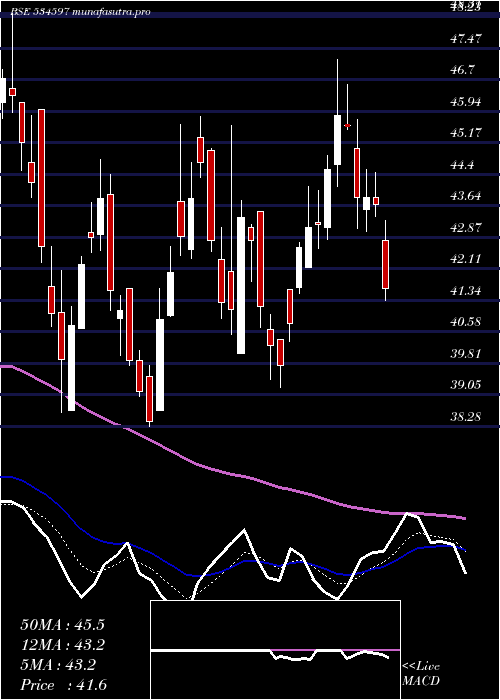Select the 41.34 price level label

pyautogui.click(x=466, y=291)
